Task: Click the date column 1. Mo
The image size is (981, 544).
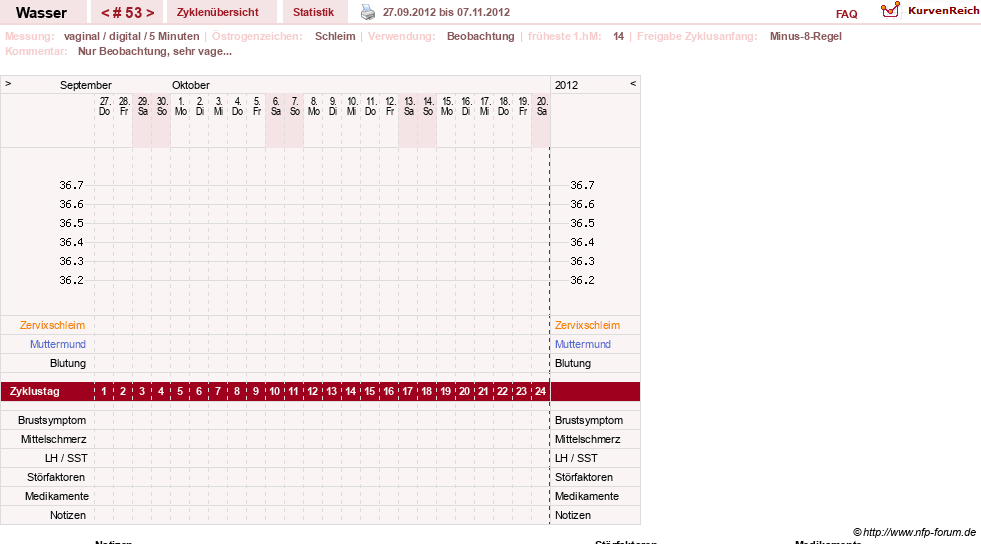Action: (181, 106)
